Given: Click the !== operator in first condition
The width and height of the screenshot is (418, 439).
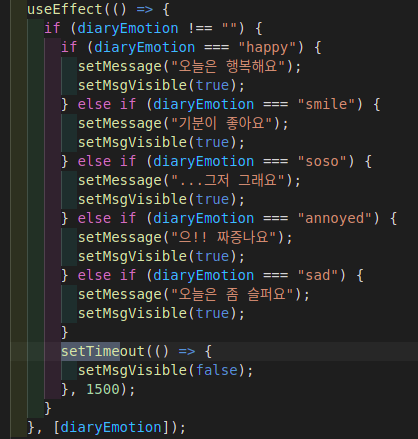Looking at the screenshot, I should [200, 28].
